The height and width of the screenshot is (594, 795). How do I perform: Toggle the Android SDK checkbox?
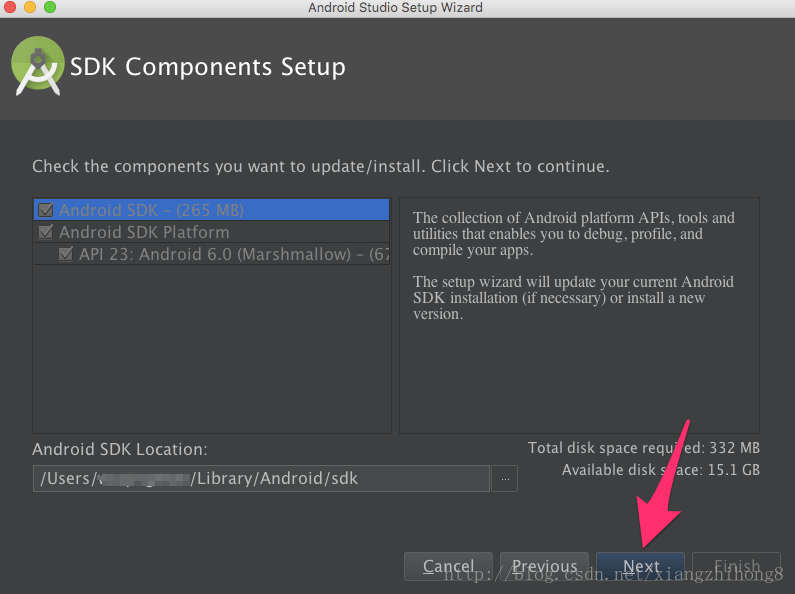point(46,210)
